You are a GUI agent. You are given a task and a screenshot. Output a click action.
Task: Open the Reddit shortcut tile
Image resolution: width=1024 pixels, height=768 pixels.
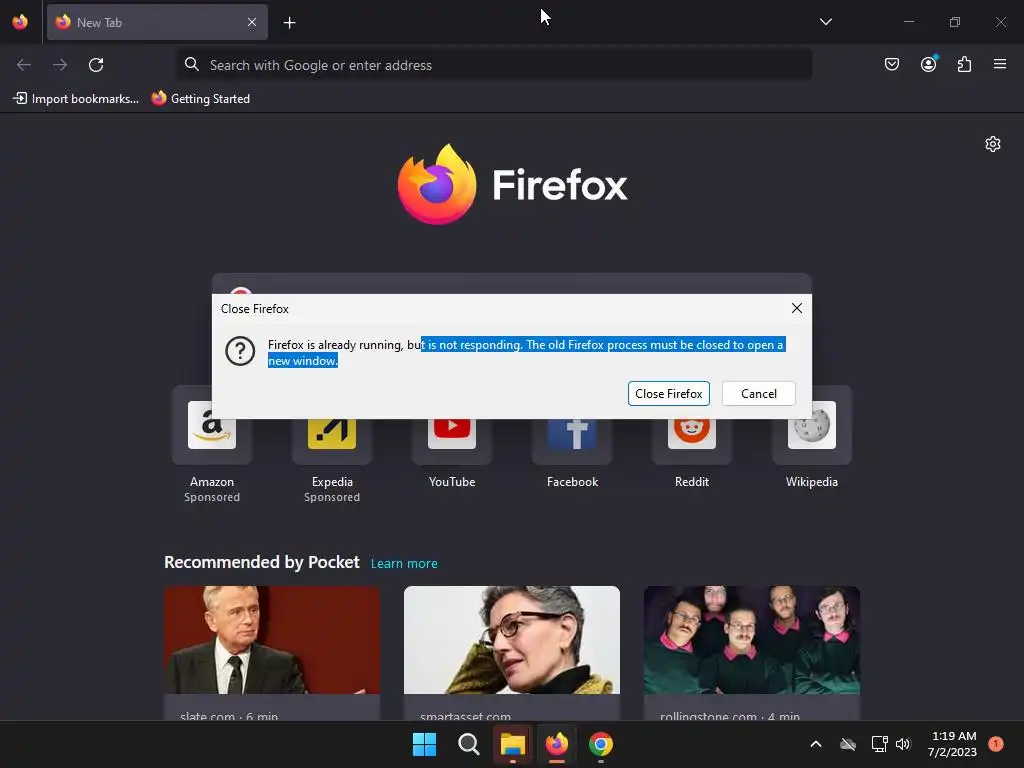692,438
